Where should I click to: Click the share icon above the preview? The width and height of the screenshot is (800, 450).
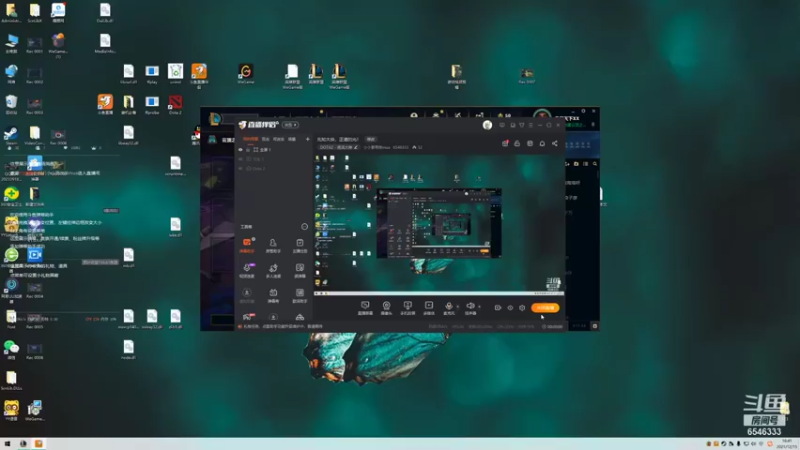(555, 143)
